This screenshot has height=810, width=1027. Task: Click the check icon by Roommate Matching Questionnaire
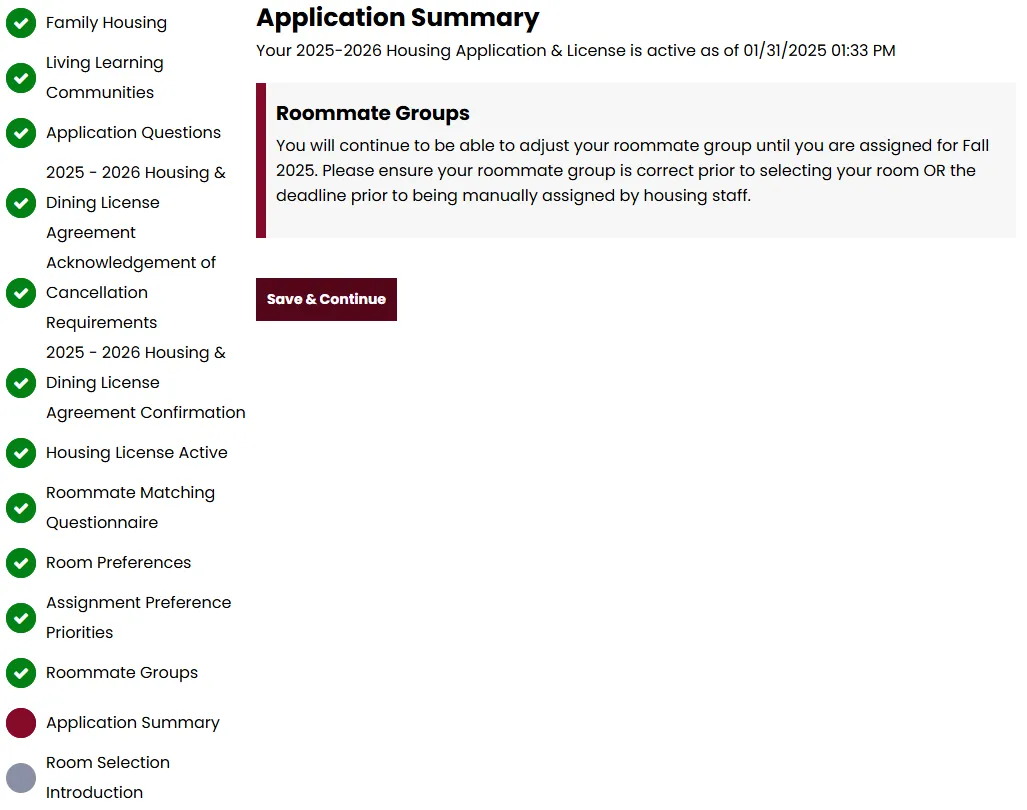click(x=21, y=508)
